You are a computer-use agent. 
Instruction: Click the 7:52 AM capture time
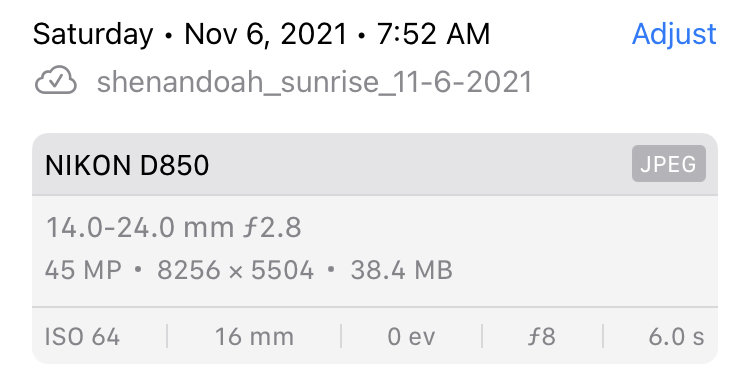point(433,34)
